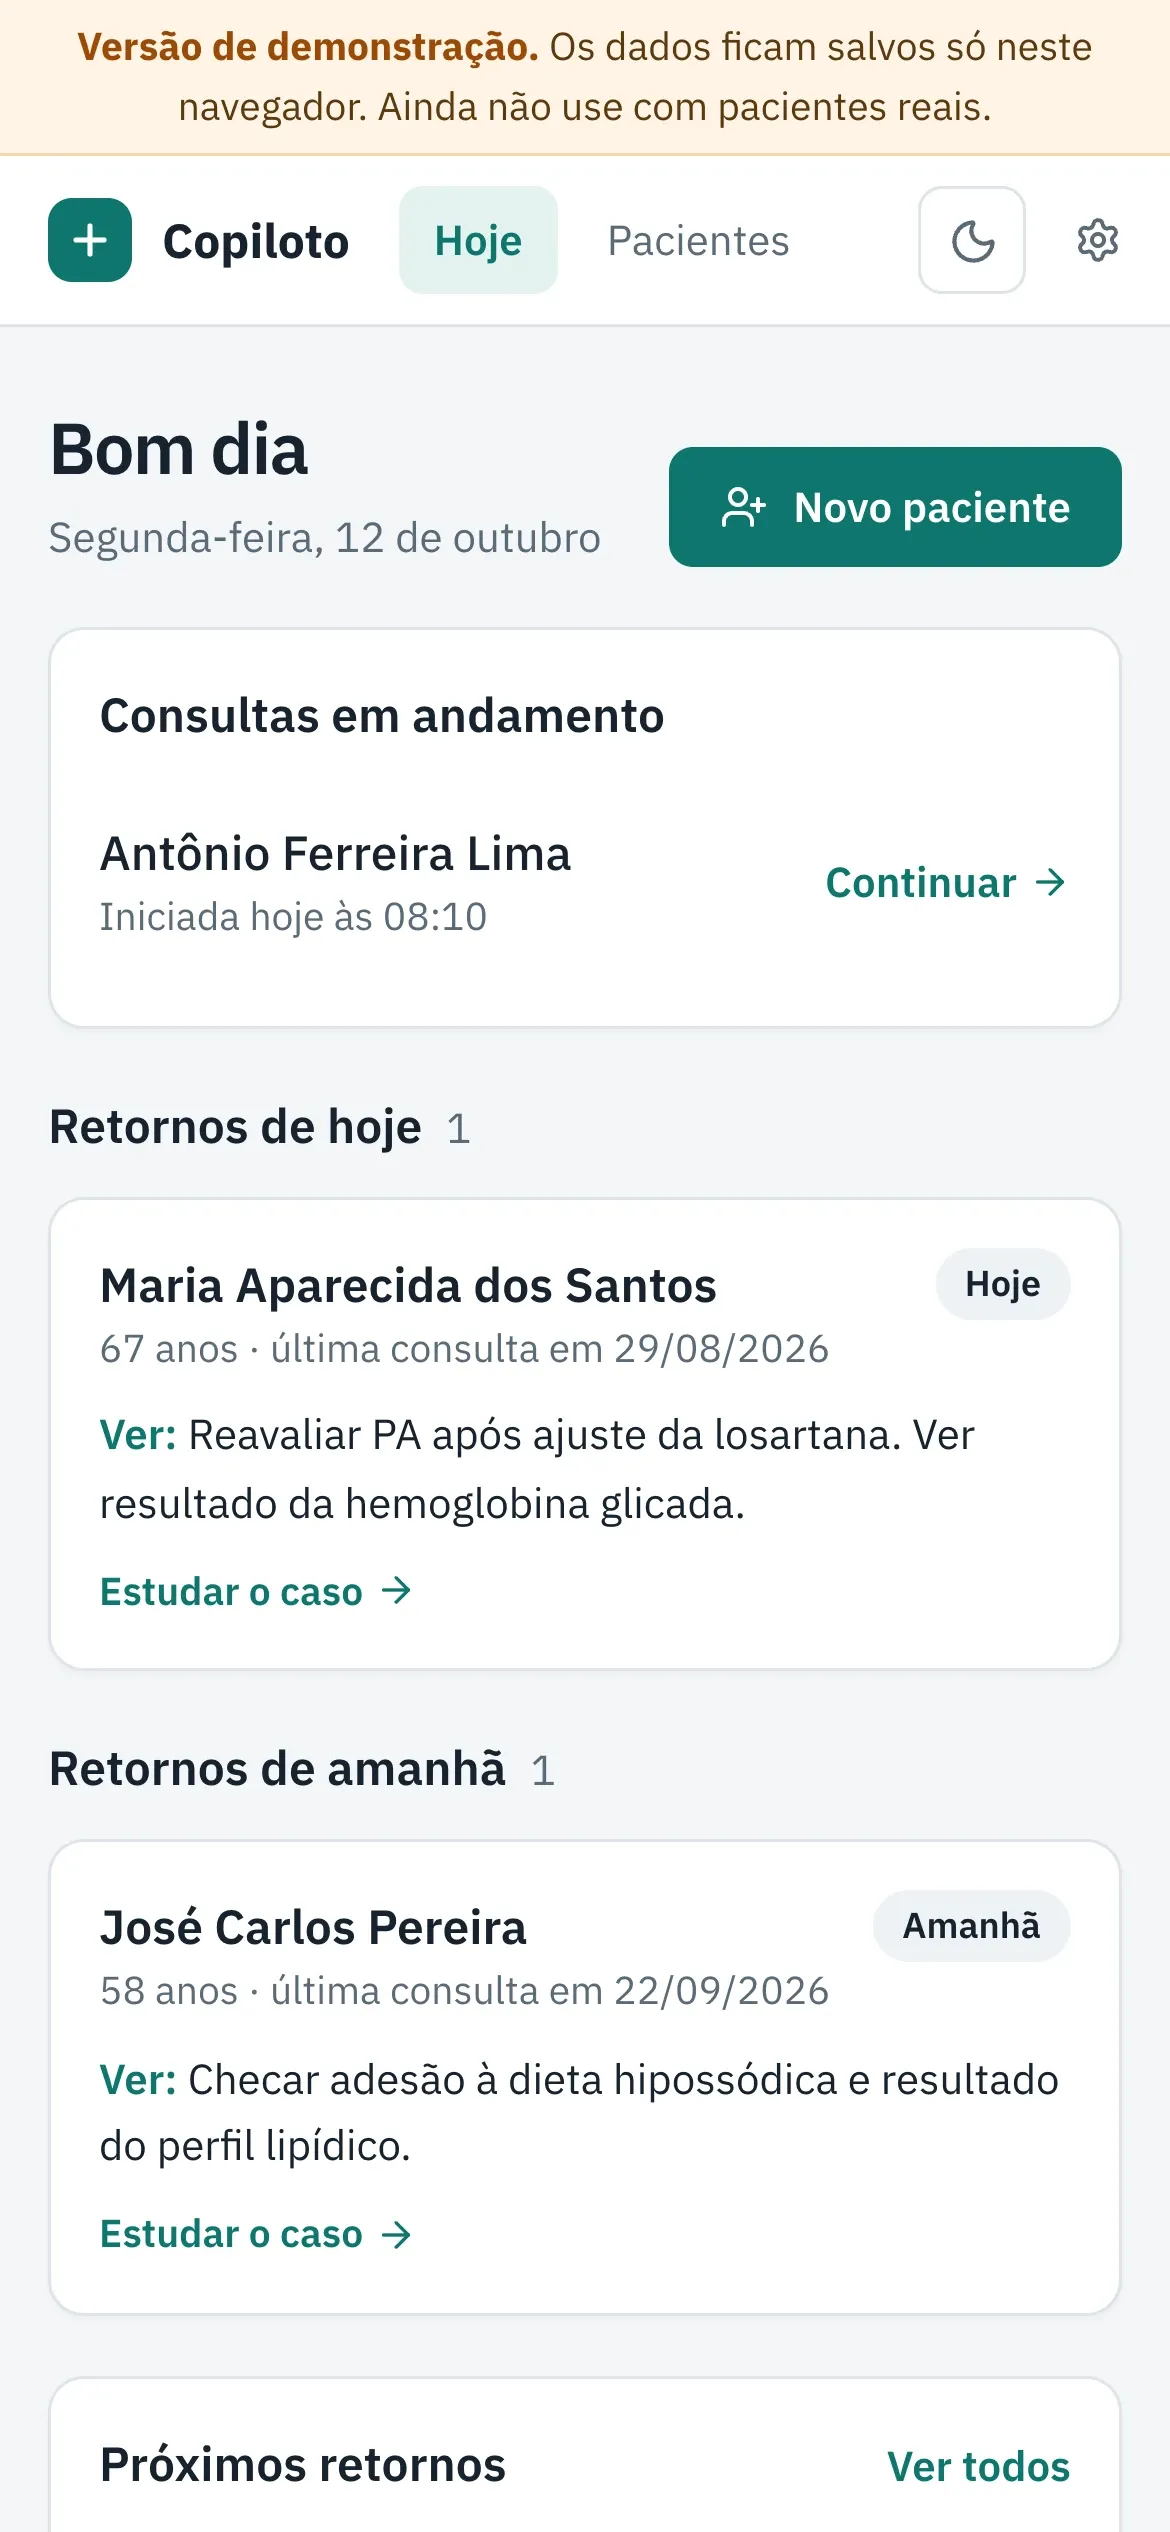
Task: Continue Antônio Ferreira Lima's consultation
Action: tap(946, 882)
